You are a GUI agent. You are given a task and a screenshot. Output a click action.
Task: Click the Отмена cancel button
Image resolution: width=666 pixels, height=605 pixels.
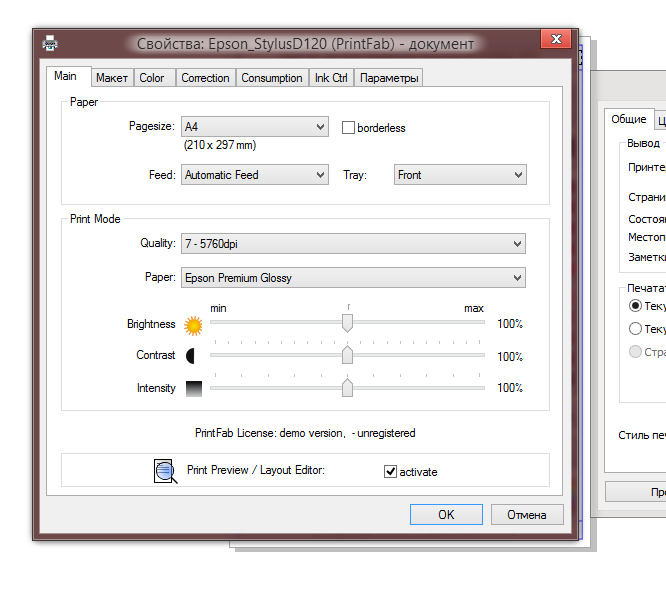[x=527, y=515]
